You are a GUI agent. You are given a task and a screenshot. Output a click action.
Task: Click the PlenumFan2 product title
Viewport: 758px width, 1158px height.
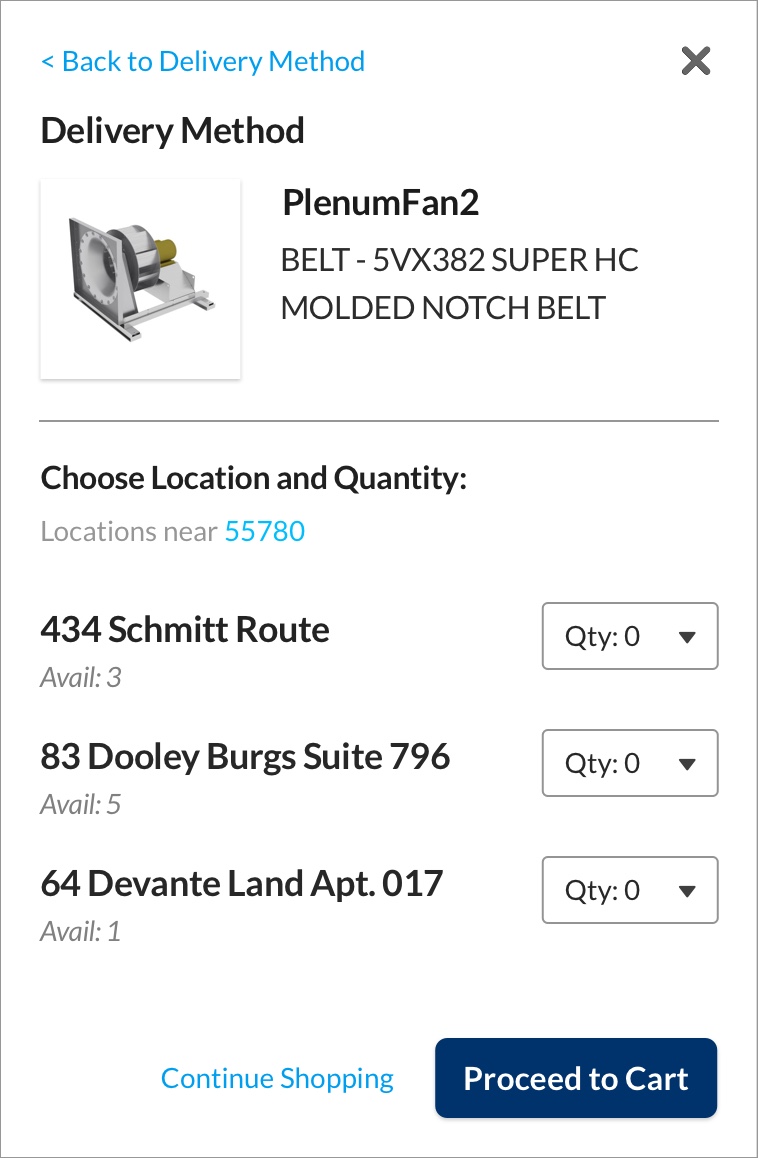[380, 203]
